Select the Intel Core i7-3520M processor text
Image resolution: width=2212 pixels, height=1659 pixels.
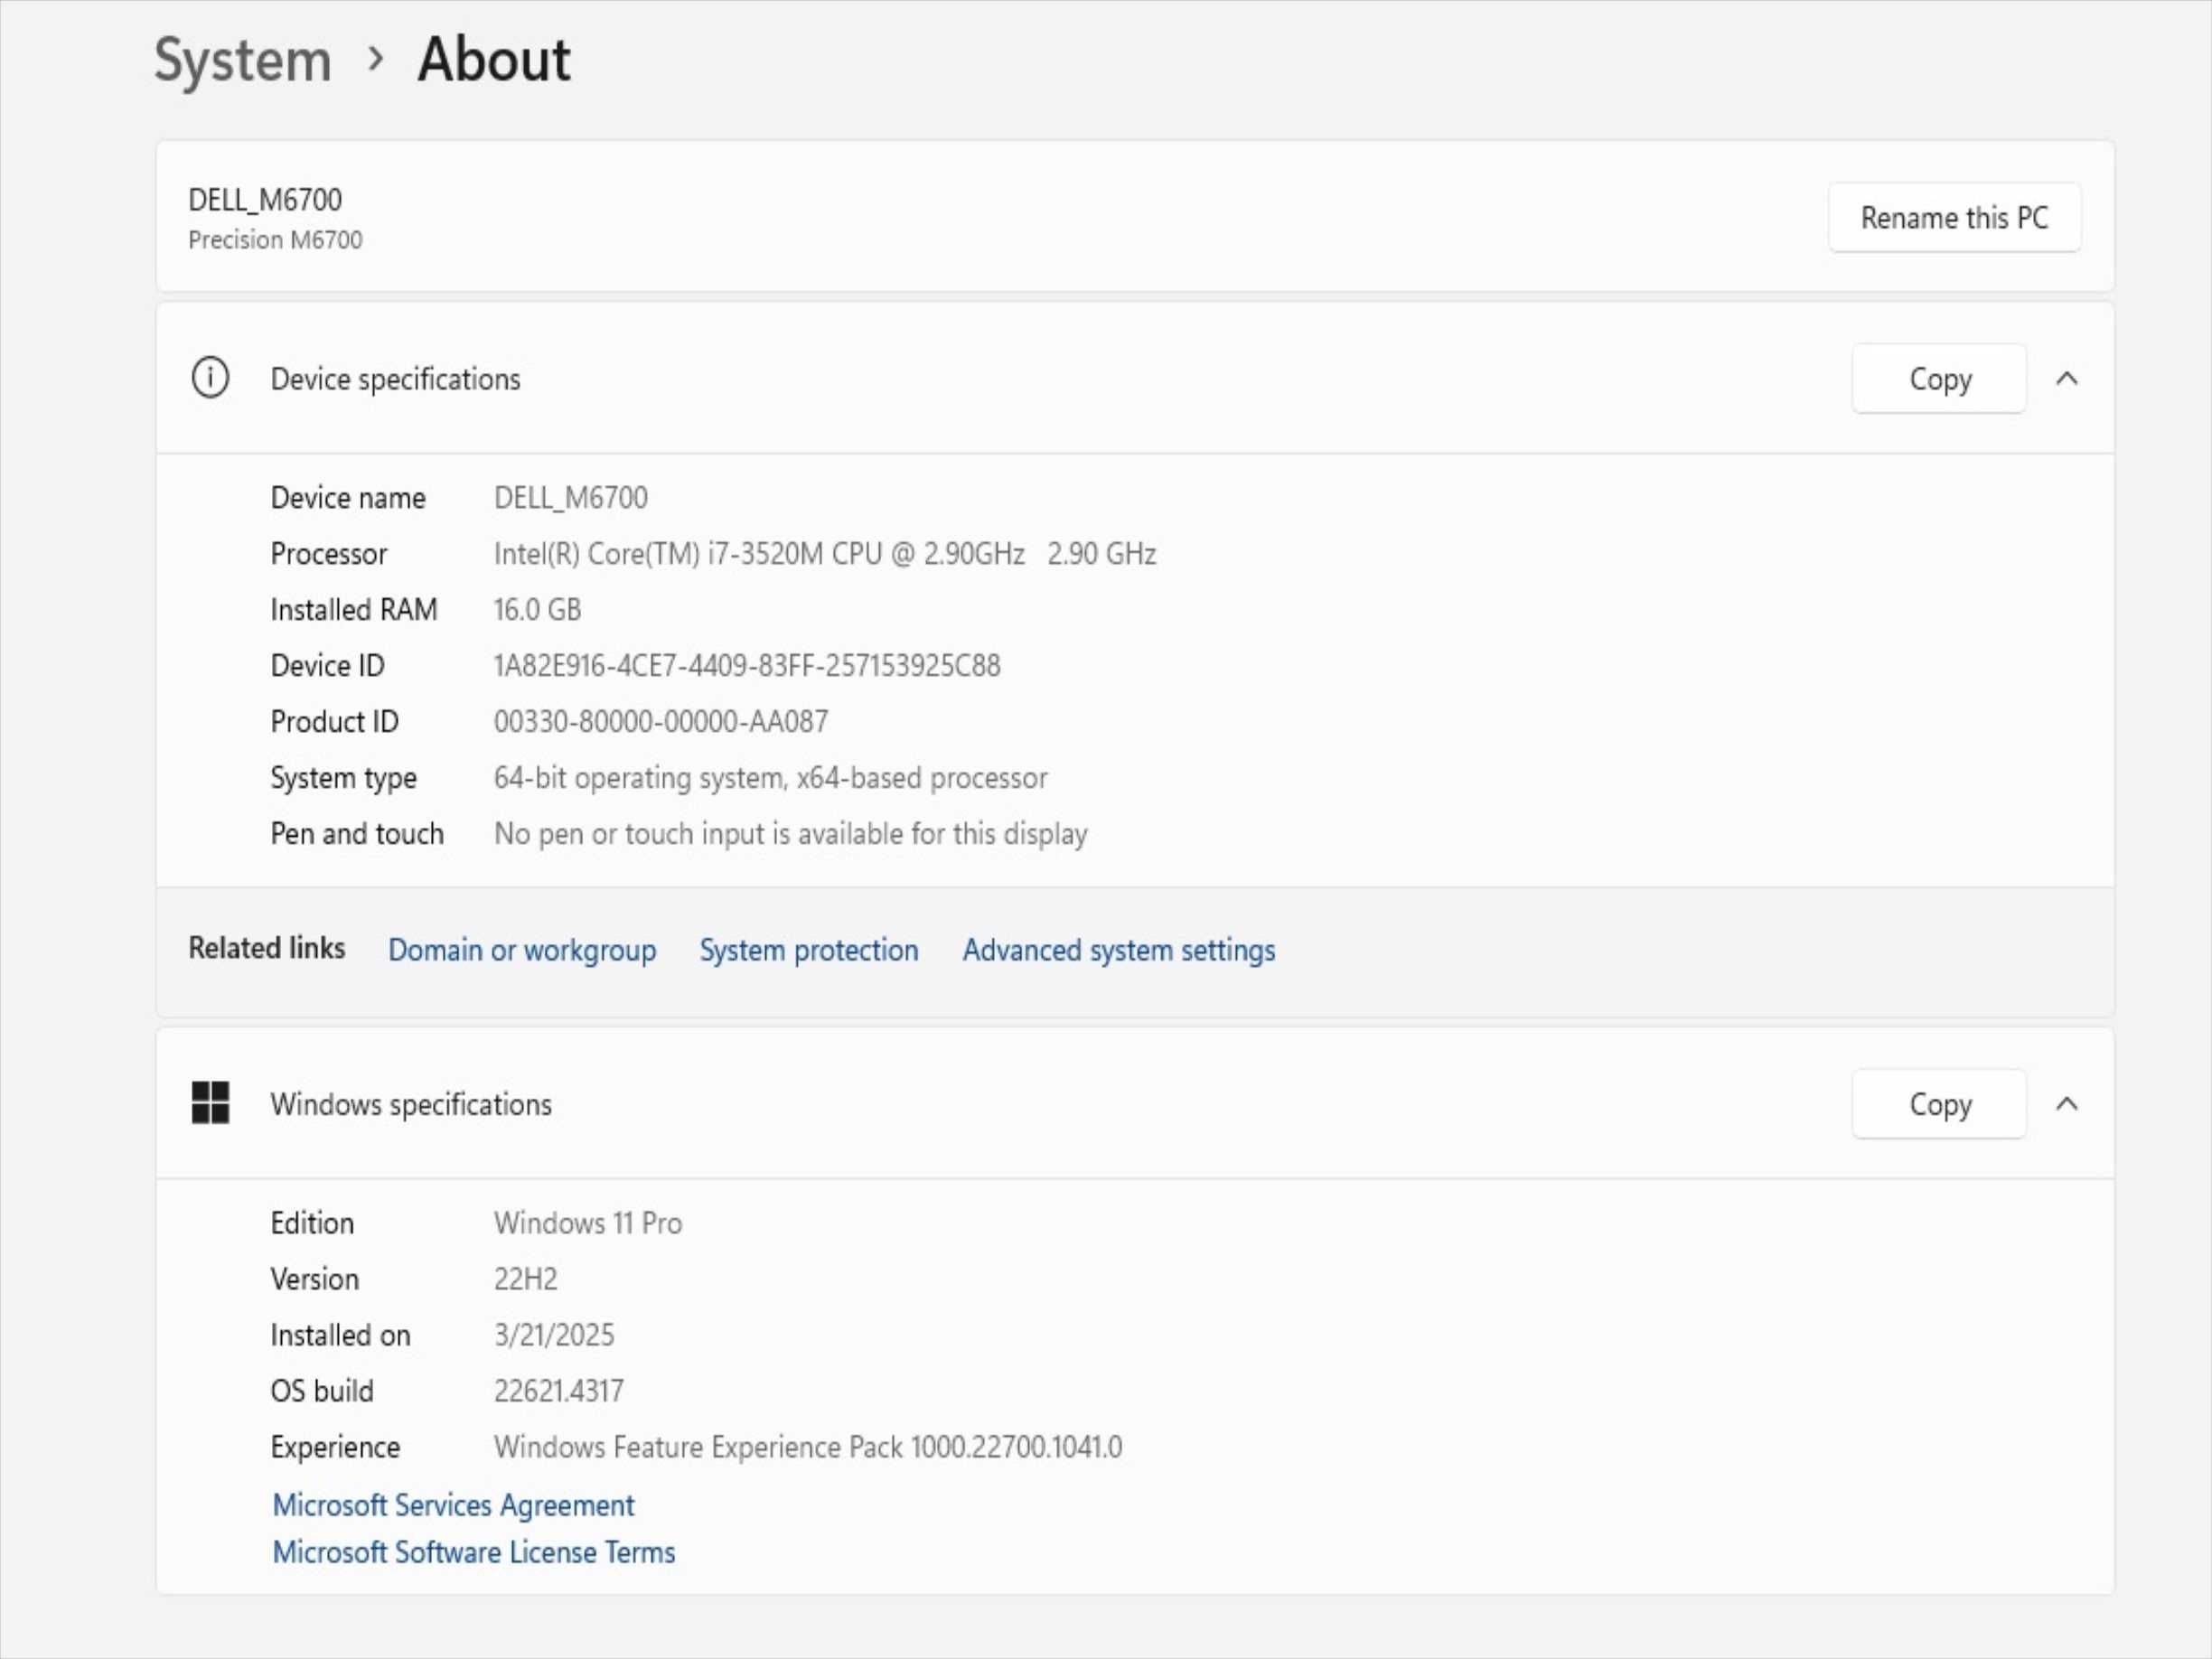pyautogui.click(x=825, y=553)
